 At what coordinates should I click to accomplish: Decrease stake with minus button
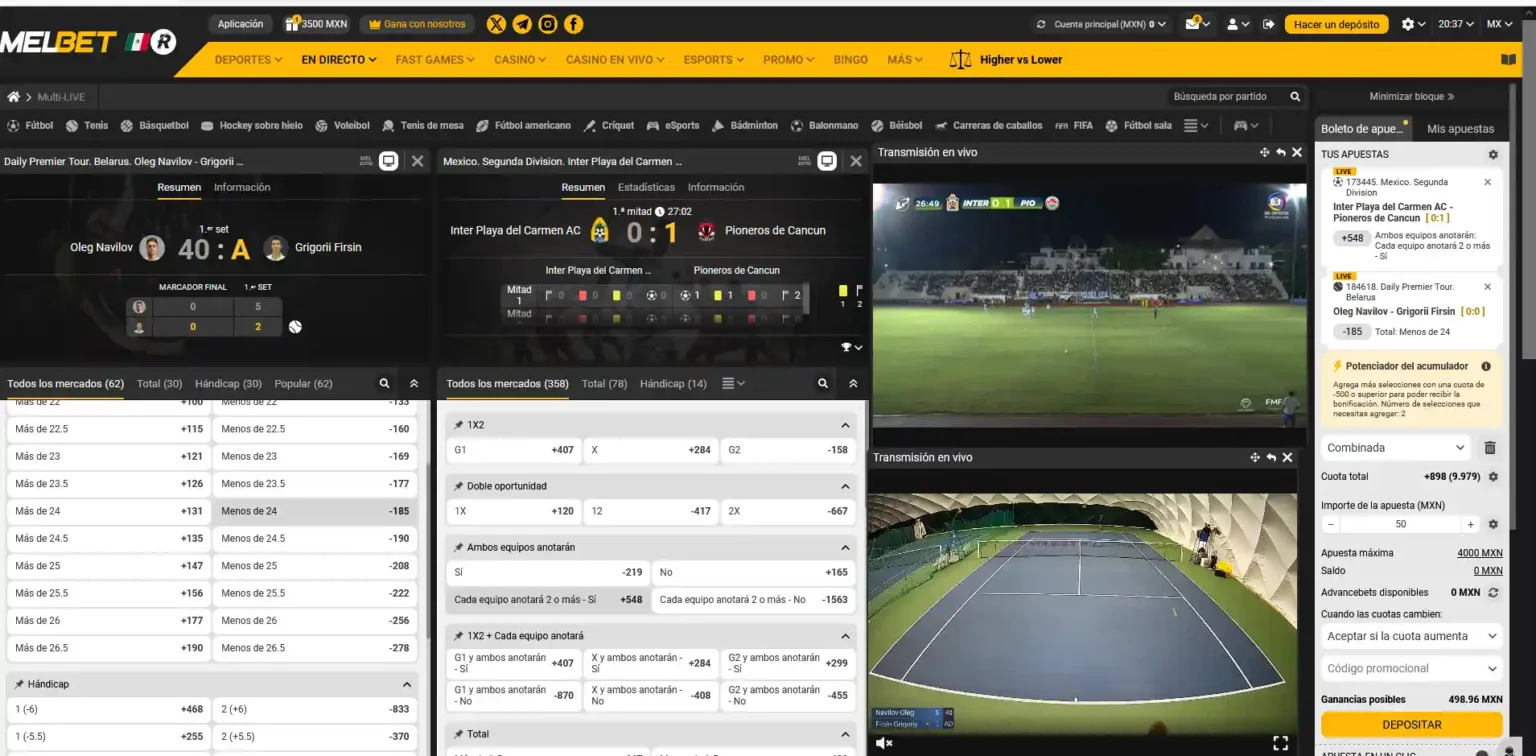tap(1331, 524)
